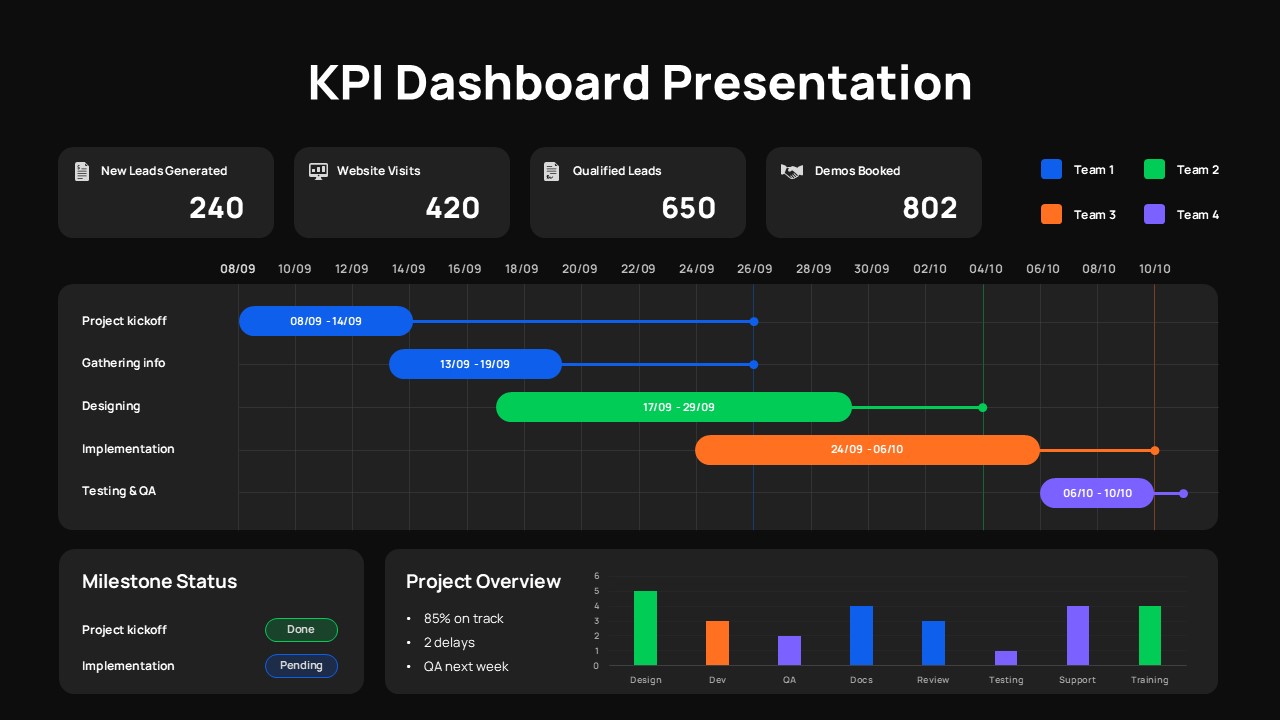The height and width of the screenshot is (720, 1280).
Task: Select the Testing & QA purple bar
Action: coord(1097,493)
